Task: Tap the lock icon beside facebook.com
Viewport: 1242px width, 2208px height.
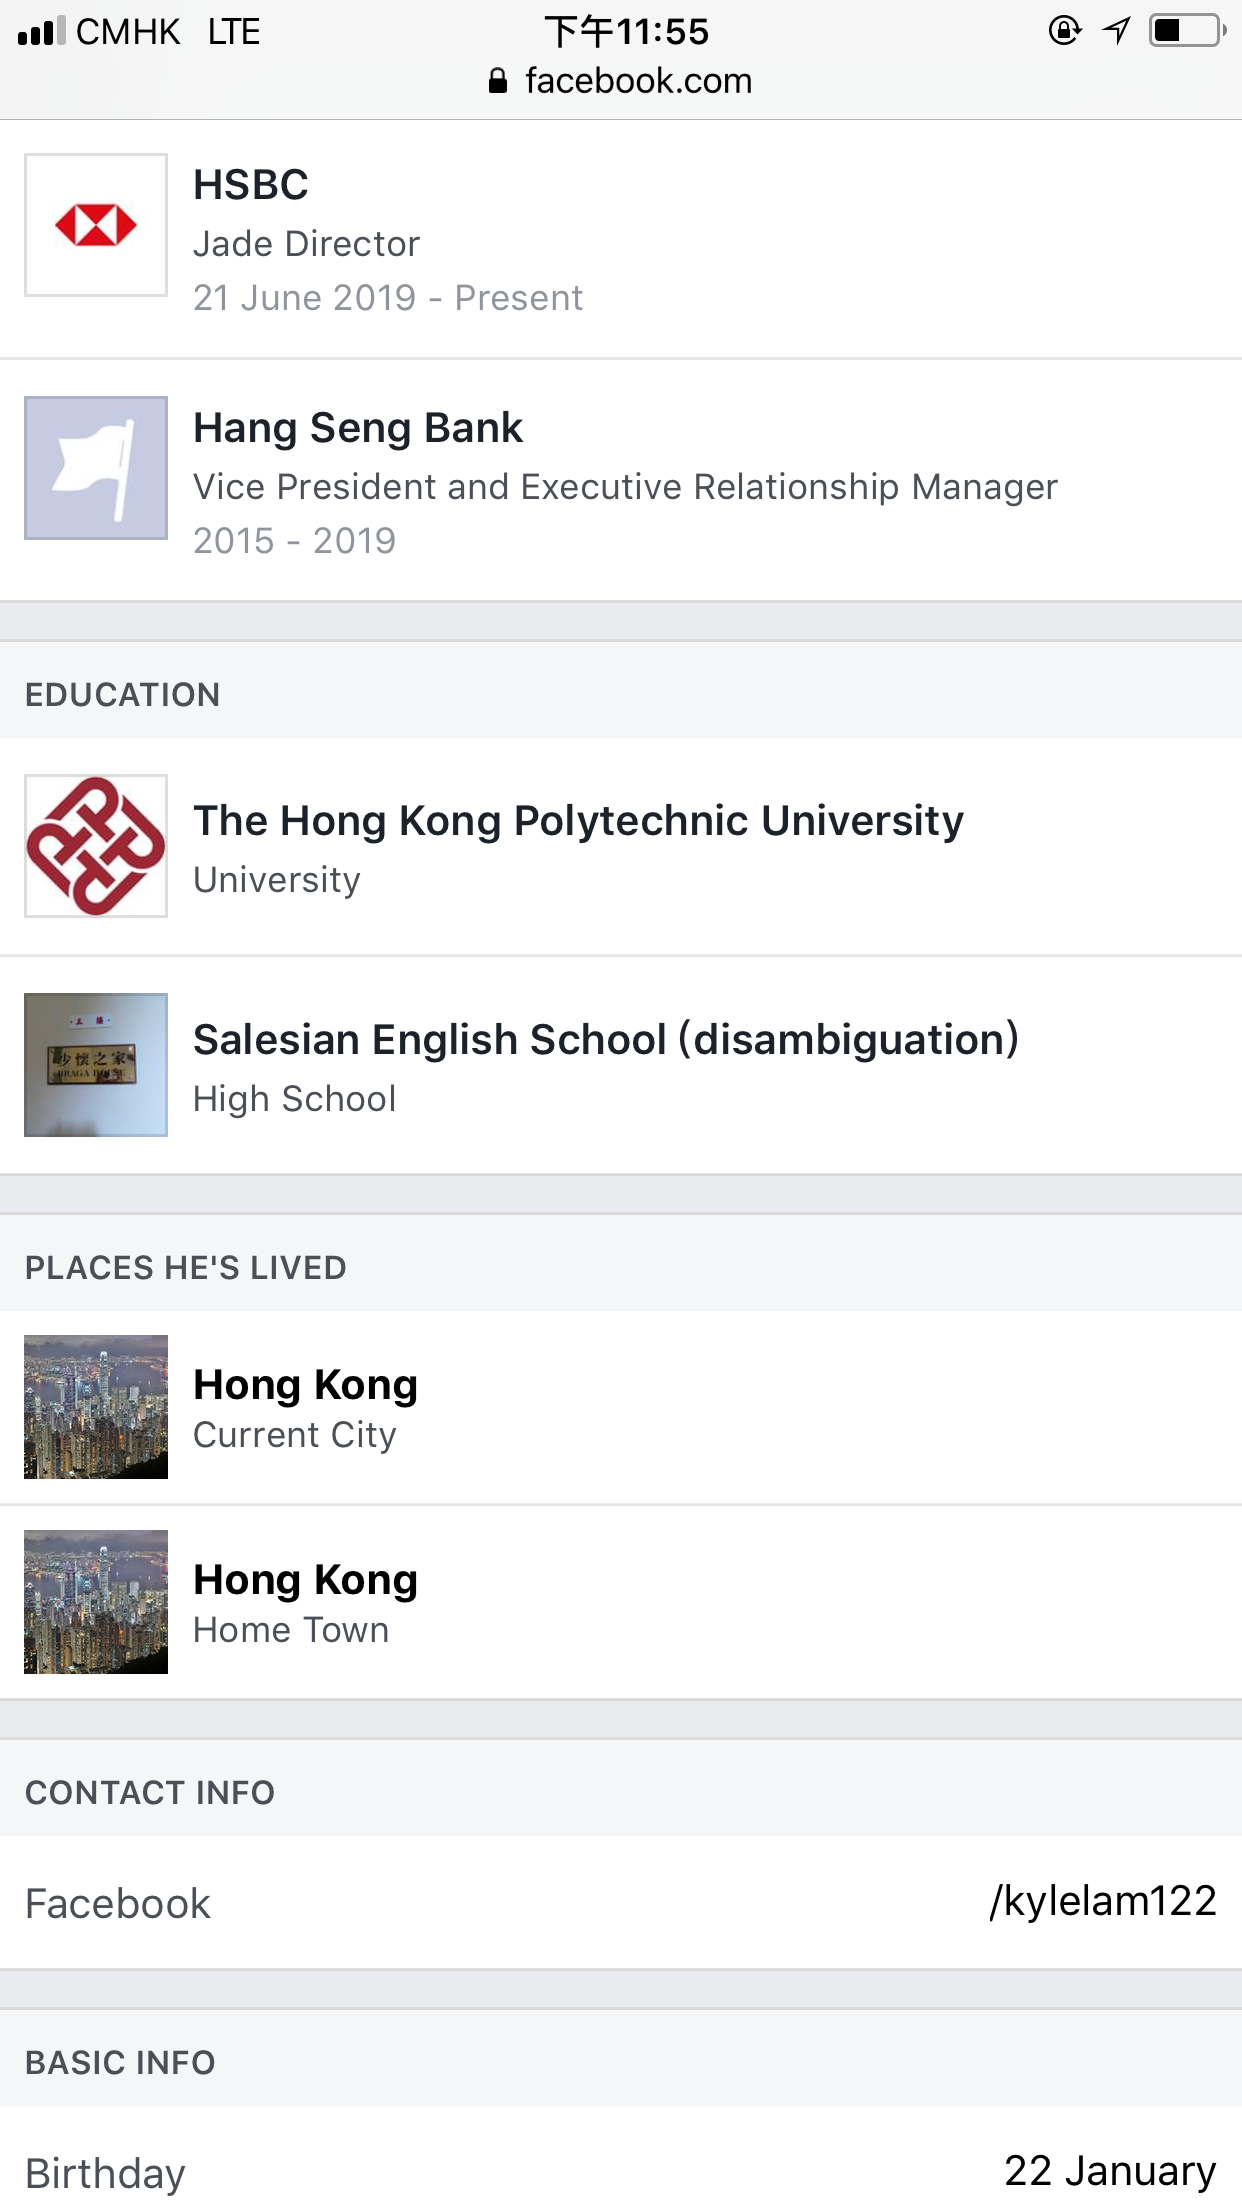Action: pyautogui.click(x=498, y=81)
